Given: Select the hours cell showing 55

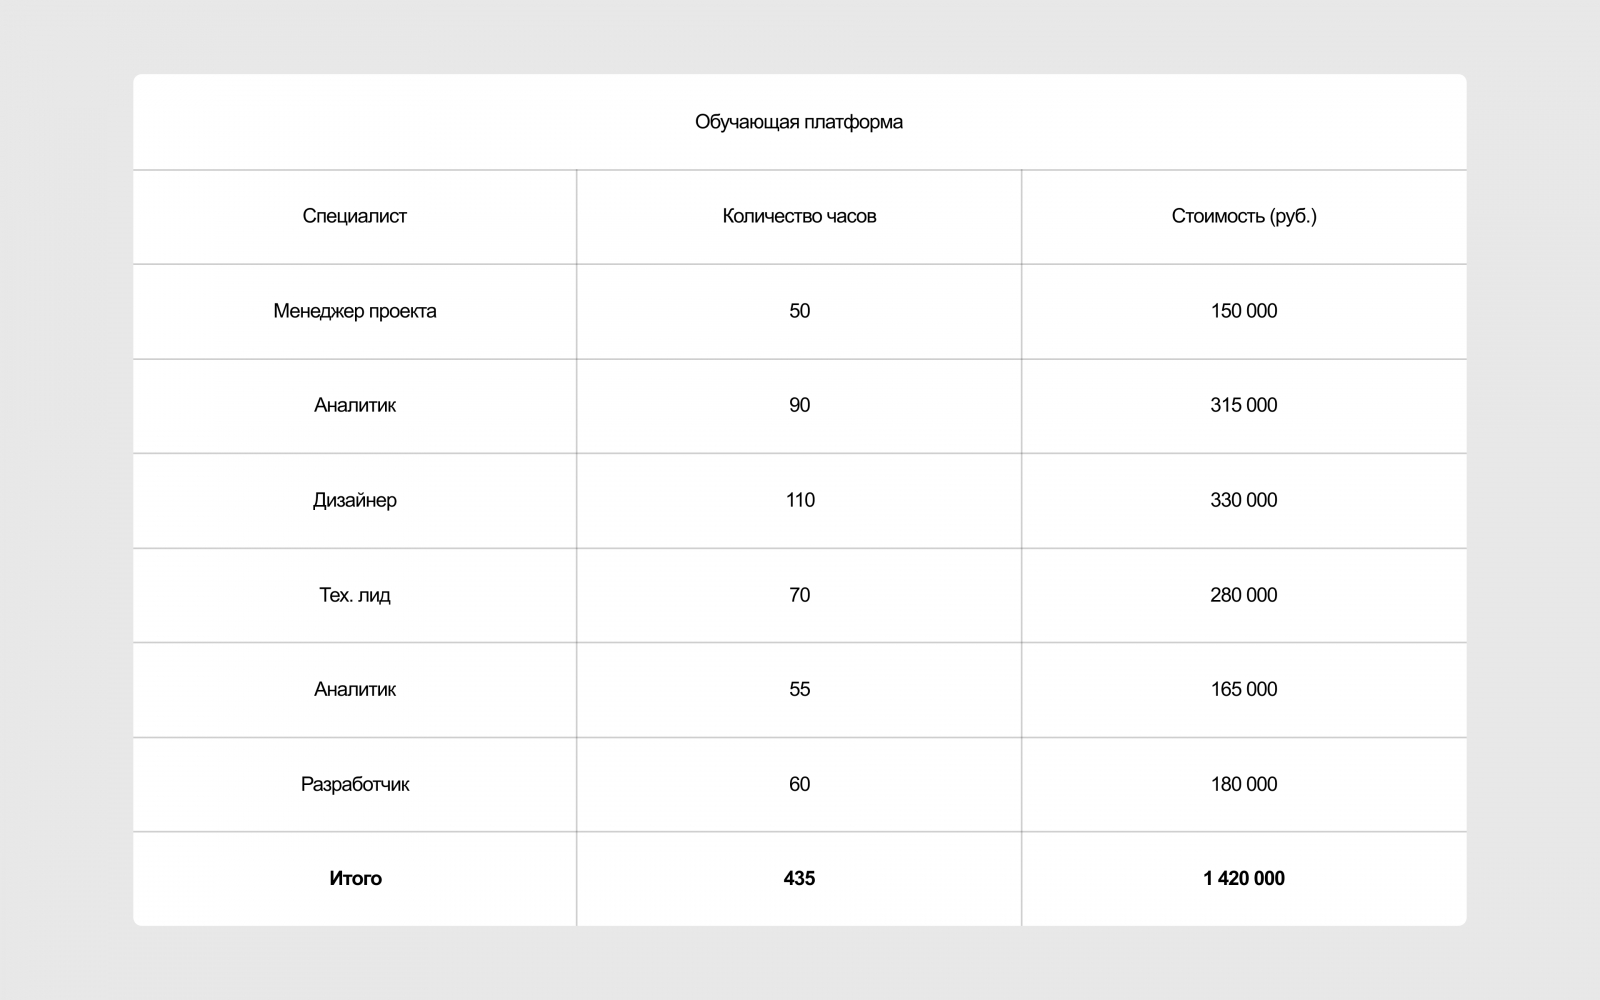Looking at the screenshot, I should (799, 689).
